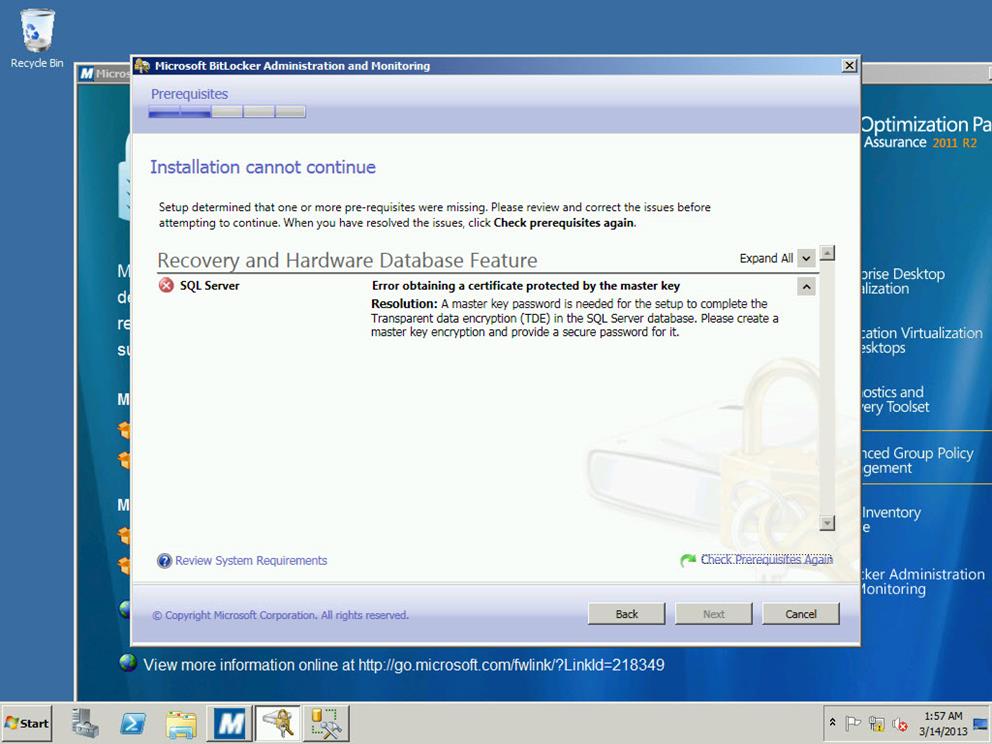
Task: Open the Start menu
Action: [26, 722]
